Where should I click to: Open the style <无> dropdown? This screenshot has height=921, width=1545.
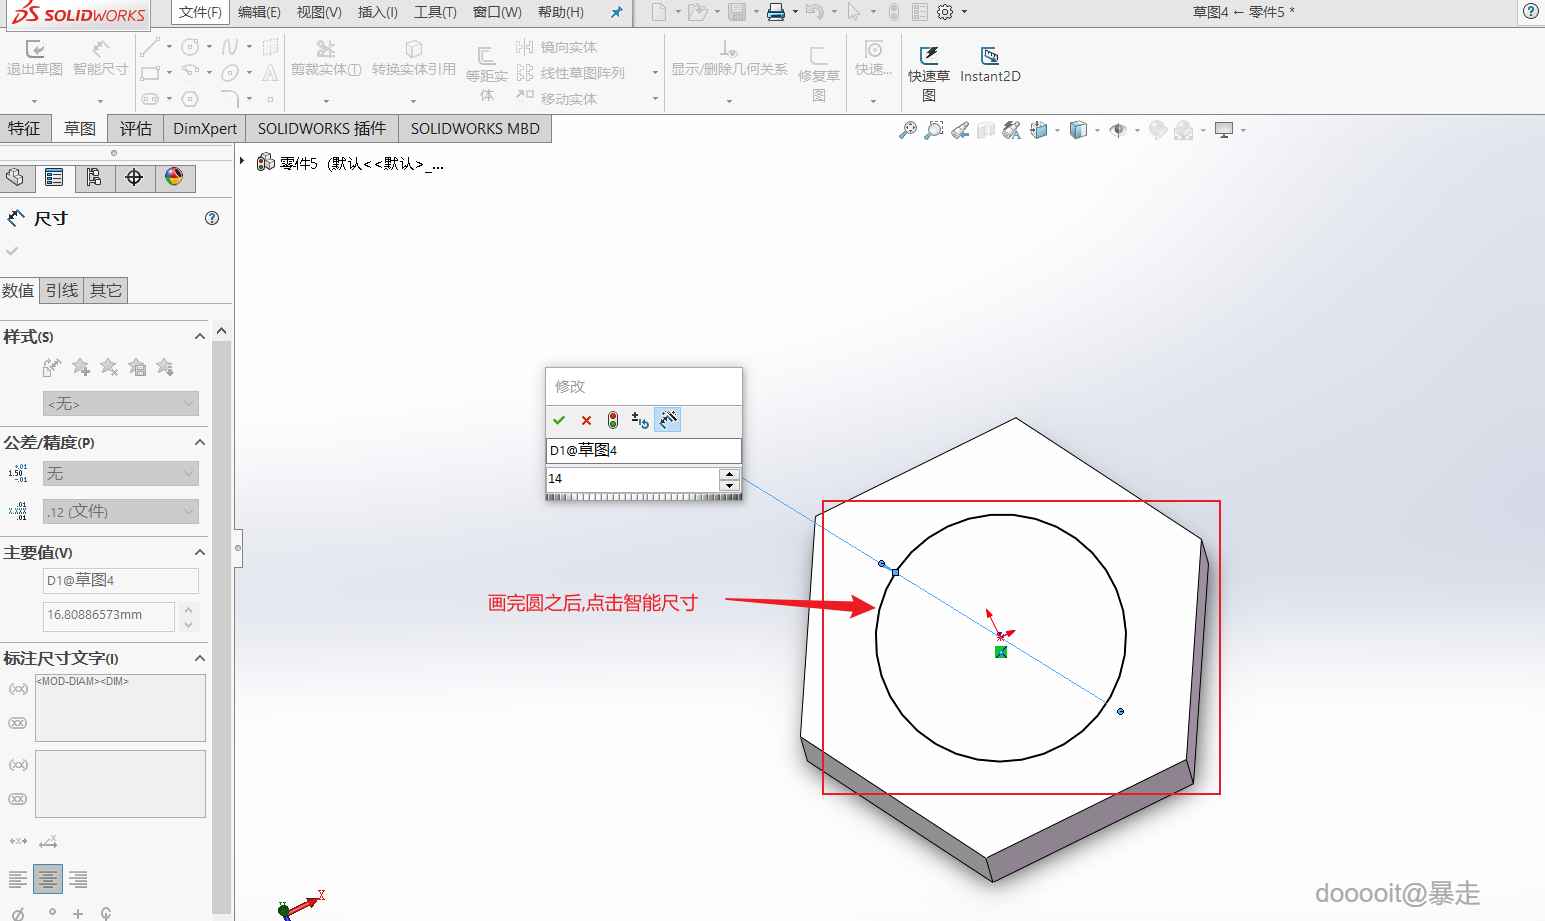tap(121, 403)
